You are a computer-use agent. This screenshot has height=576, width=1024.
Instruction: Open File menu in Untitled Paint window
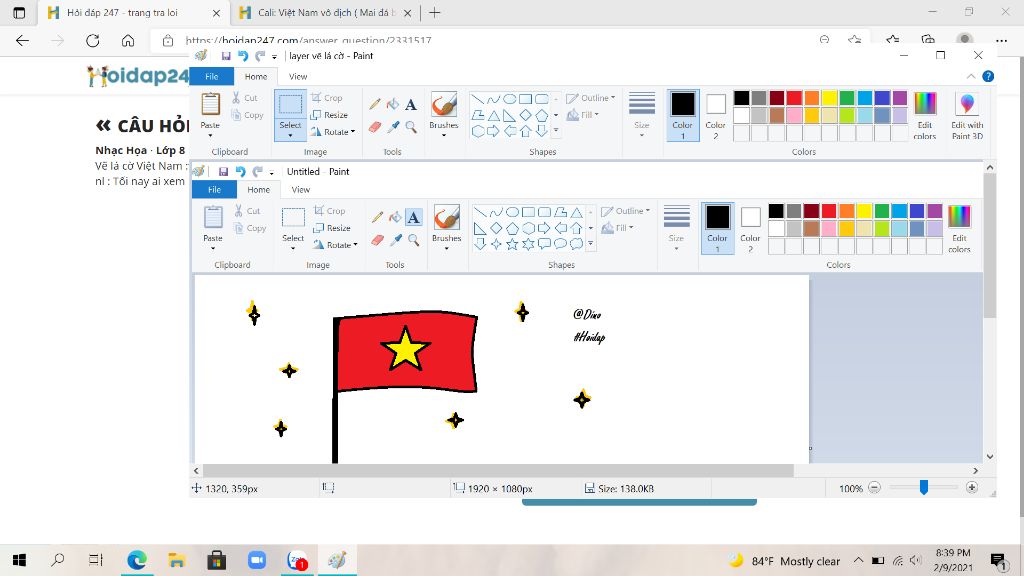(214, 189)
